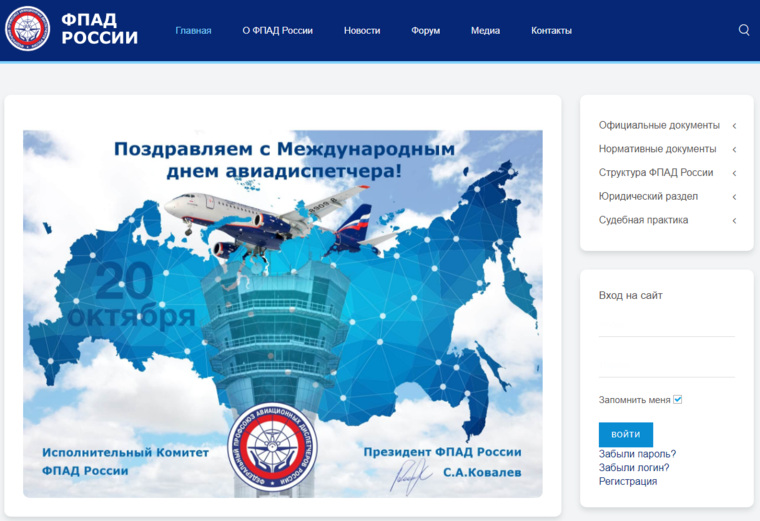The image size is (760, 521).
Task: Expand the Юридический раздел chevron
Action: [x=734, y=197]
